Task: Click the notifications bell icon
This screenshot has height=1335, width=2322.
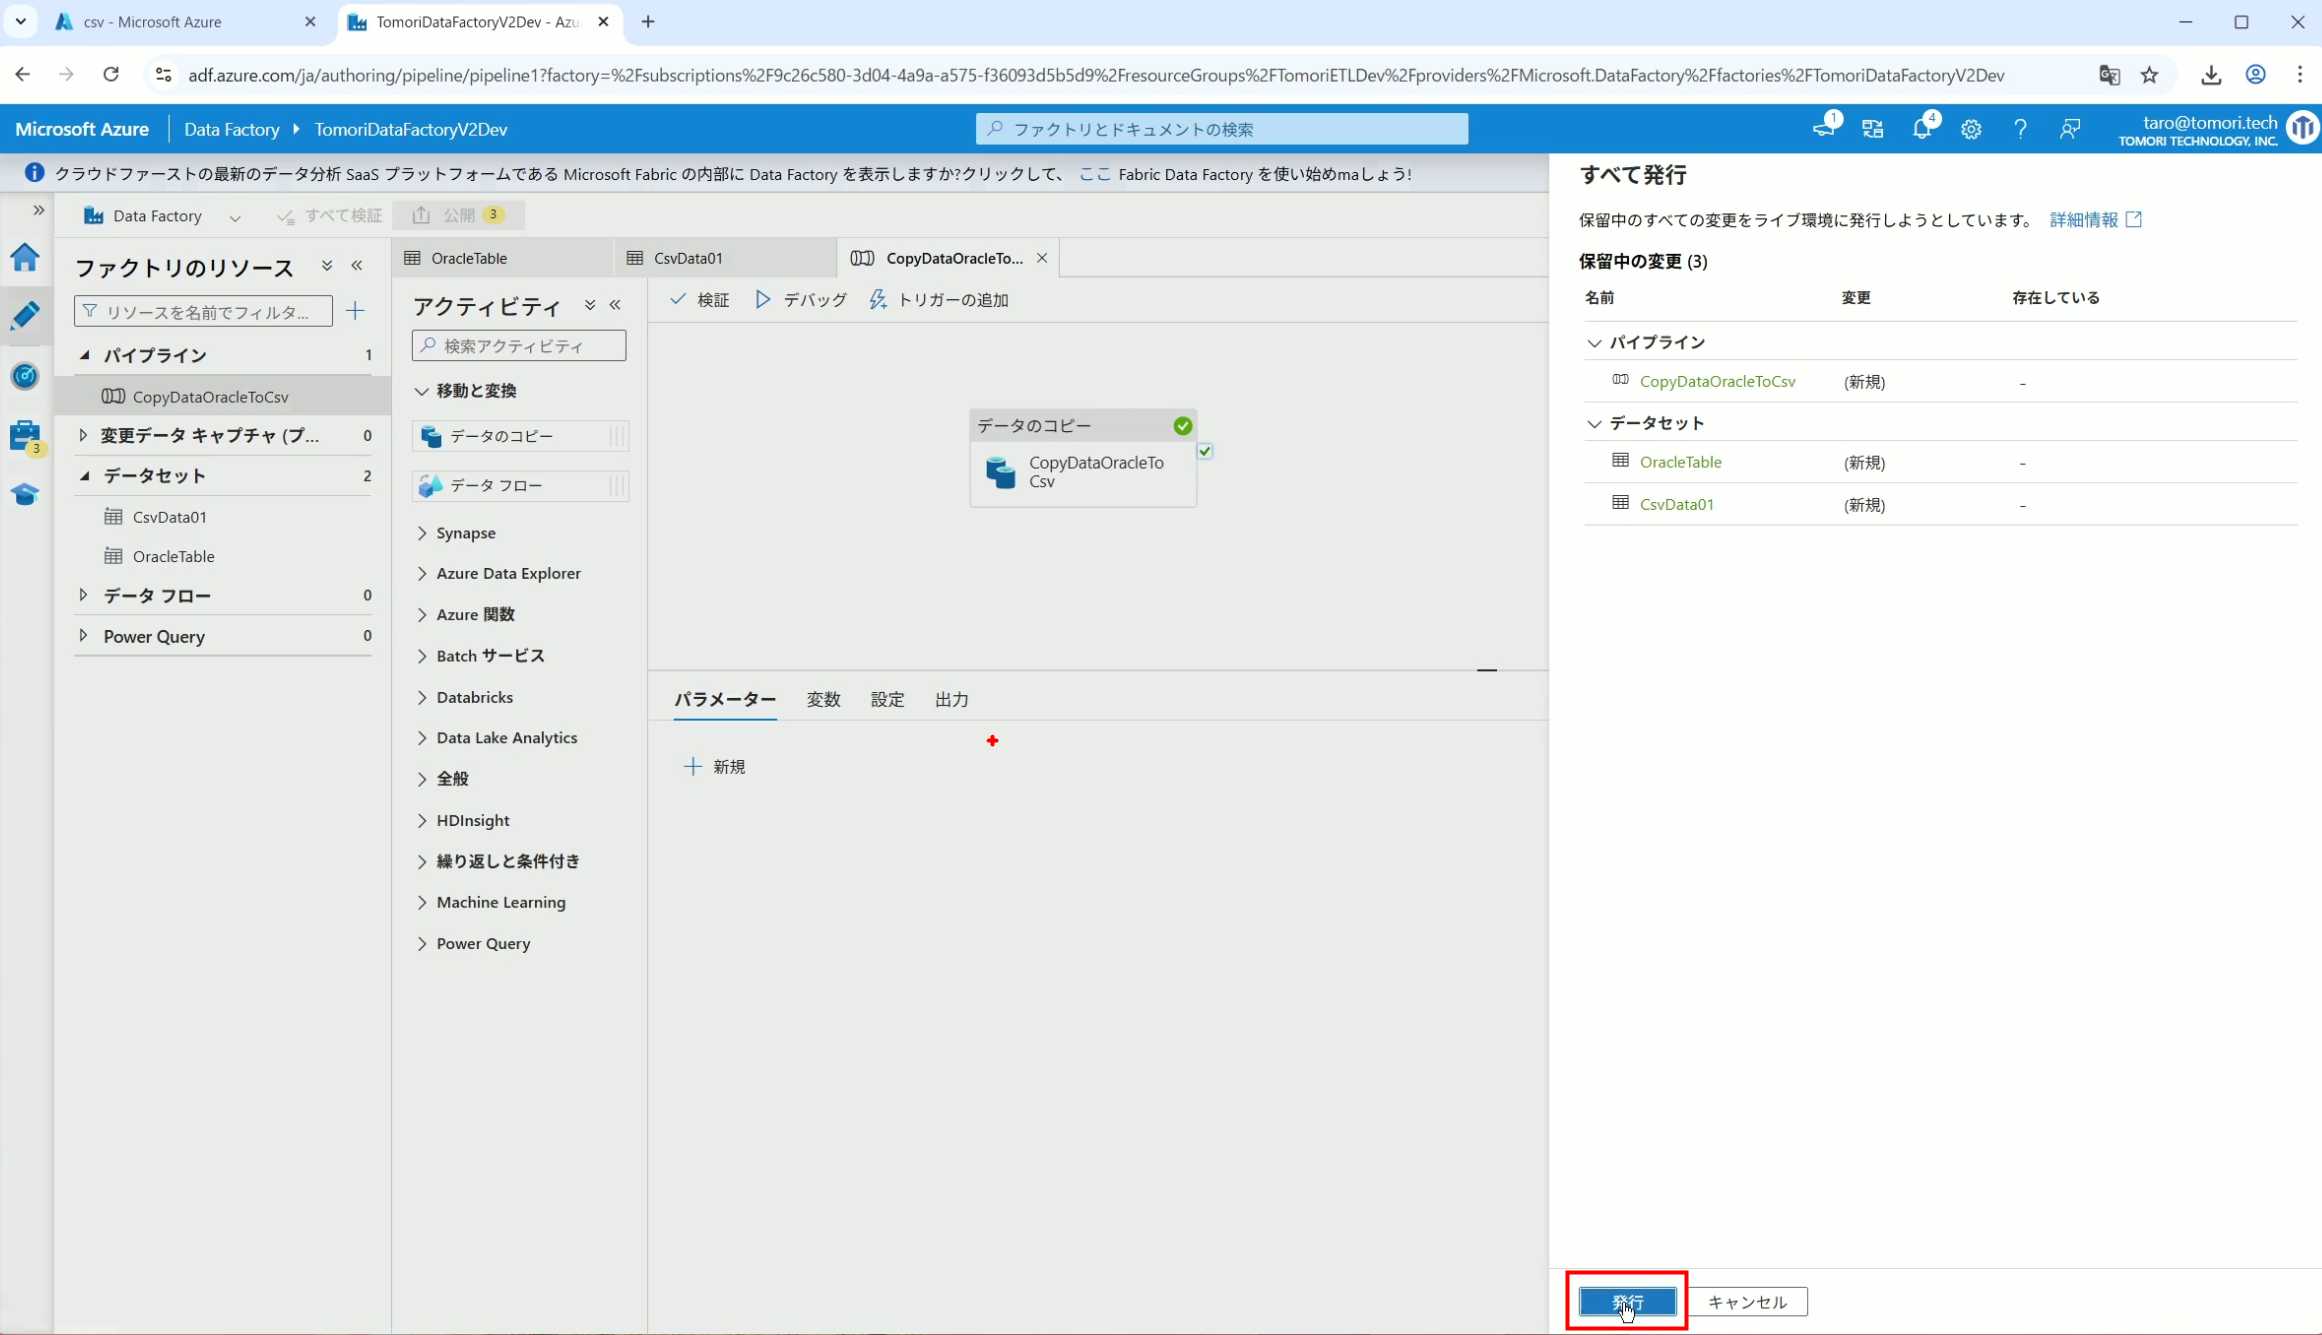Action: click(x=1921, y=129)
